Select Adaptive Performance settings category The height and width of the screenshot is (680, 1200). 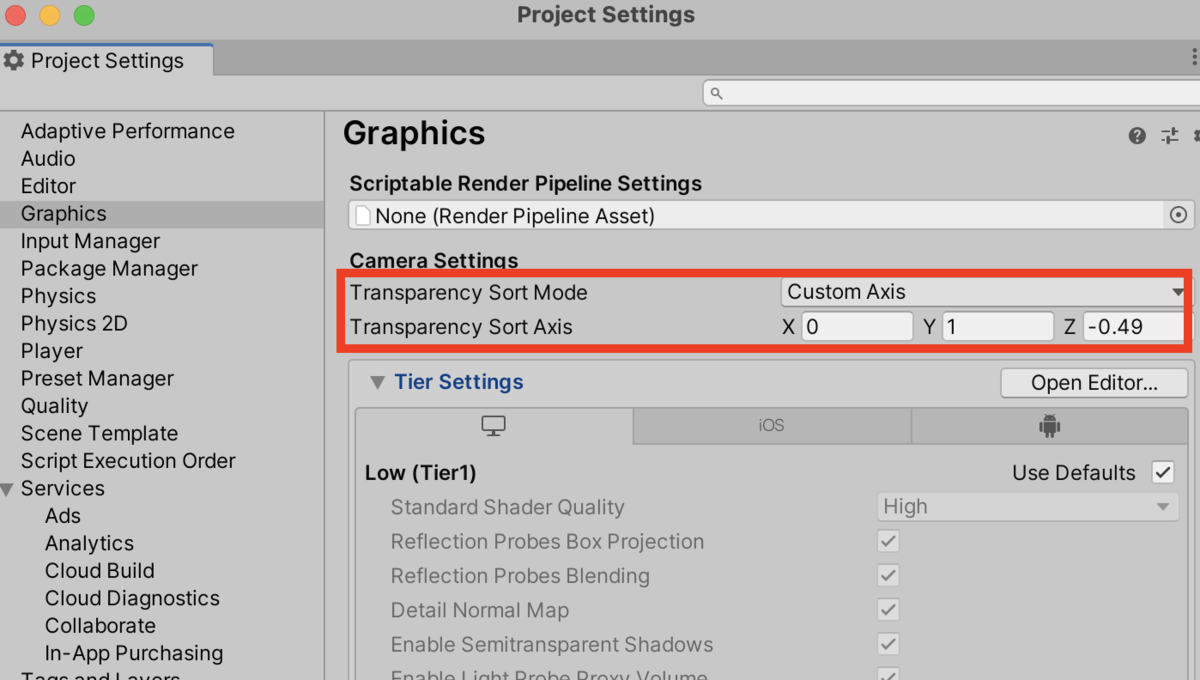(128, 131)
